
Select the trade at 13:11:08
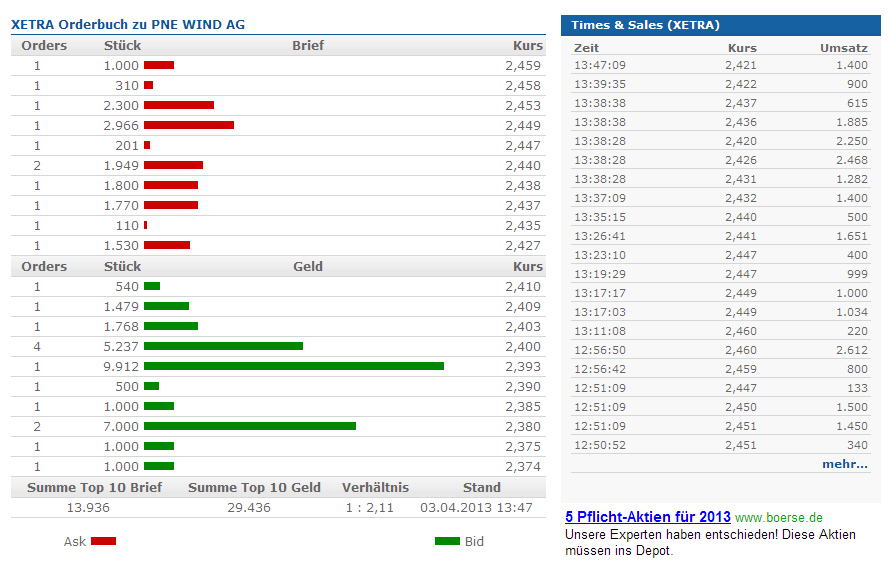[721, 331]
